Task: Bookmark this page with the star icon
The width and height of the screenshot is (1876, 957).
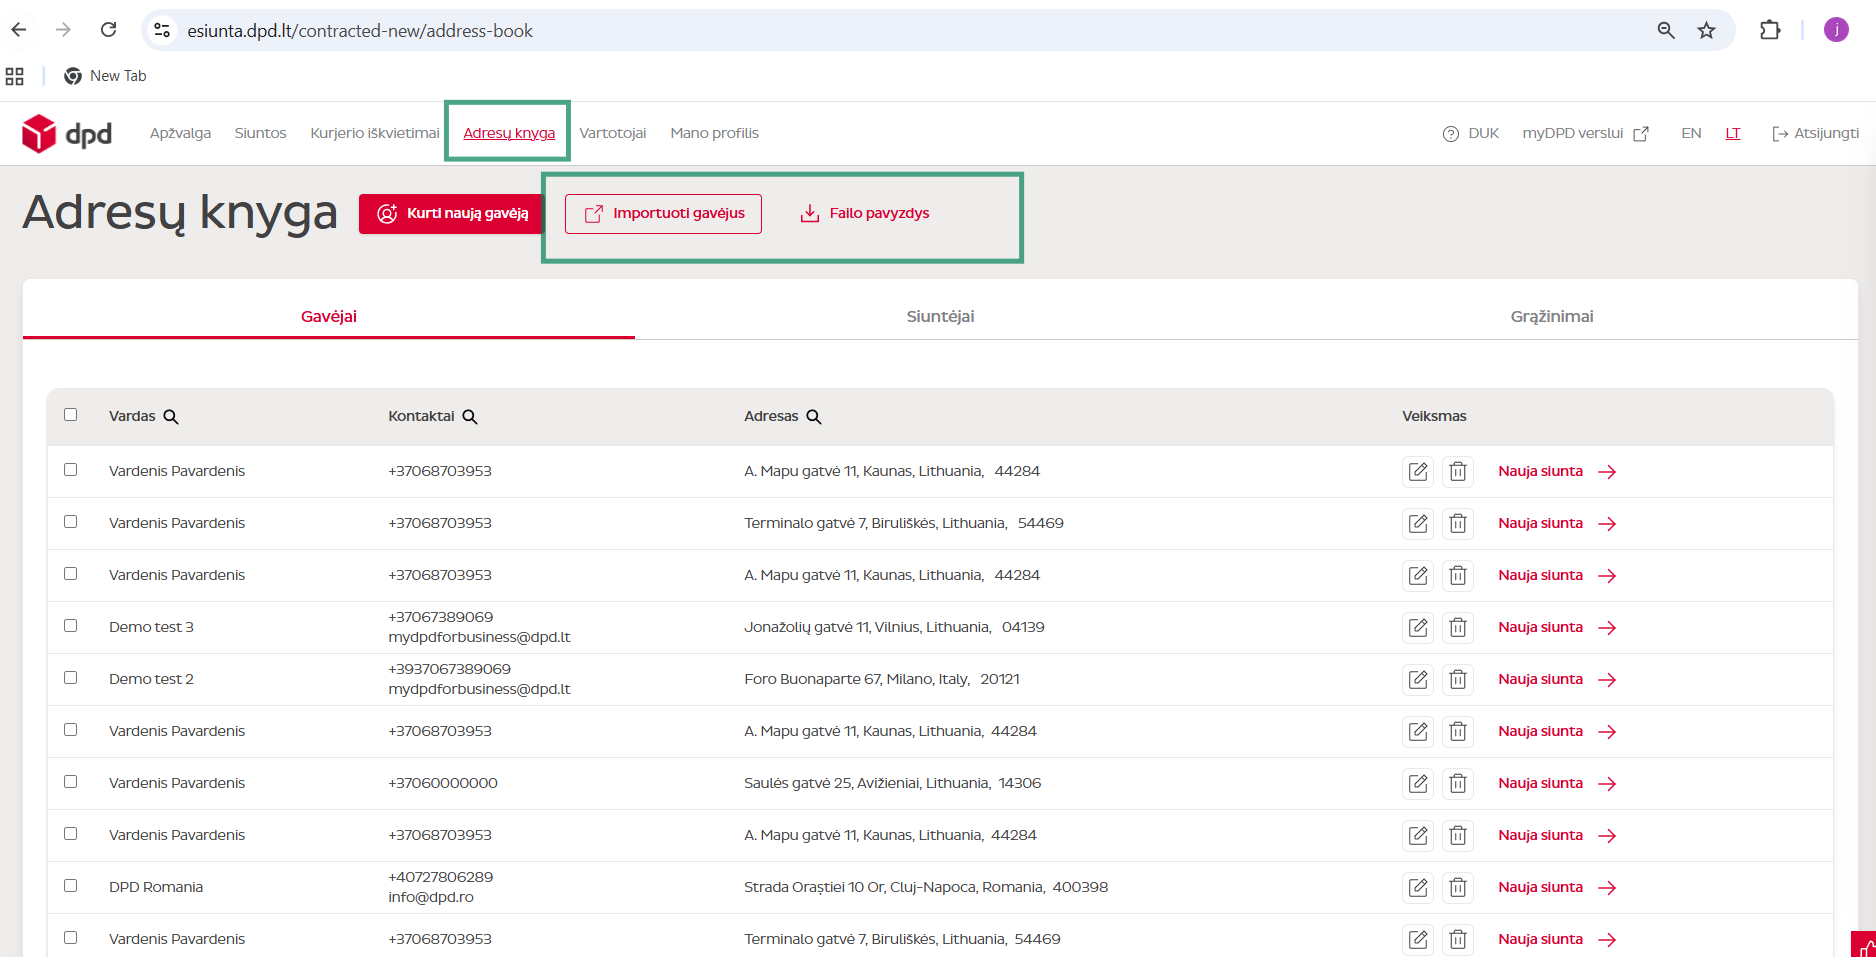Action: pyautogui.click(x=1706, y=30)
